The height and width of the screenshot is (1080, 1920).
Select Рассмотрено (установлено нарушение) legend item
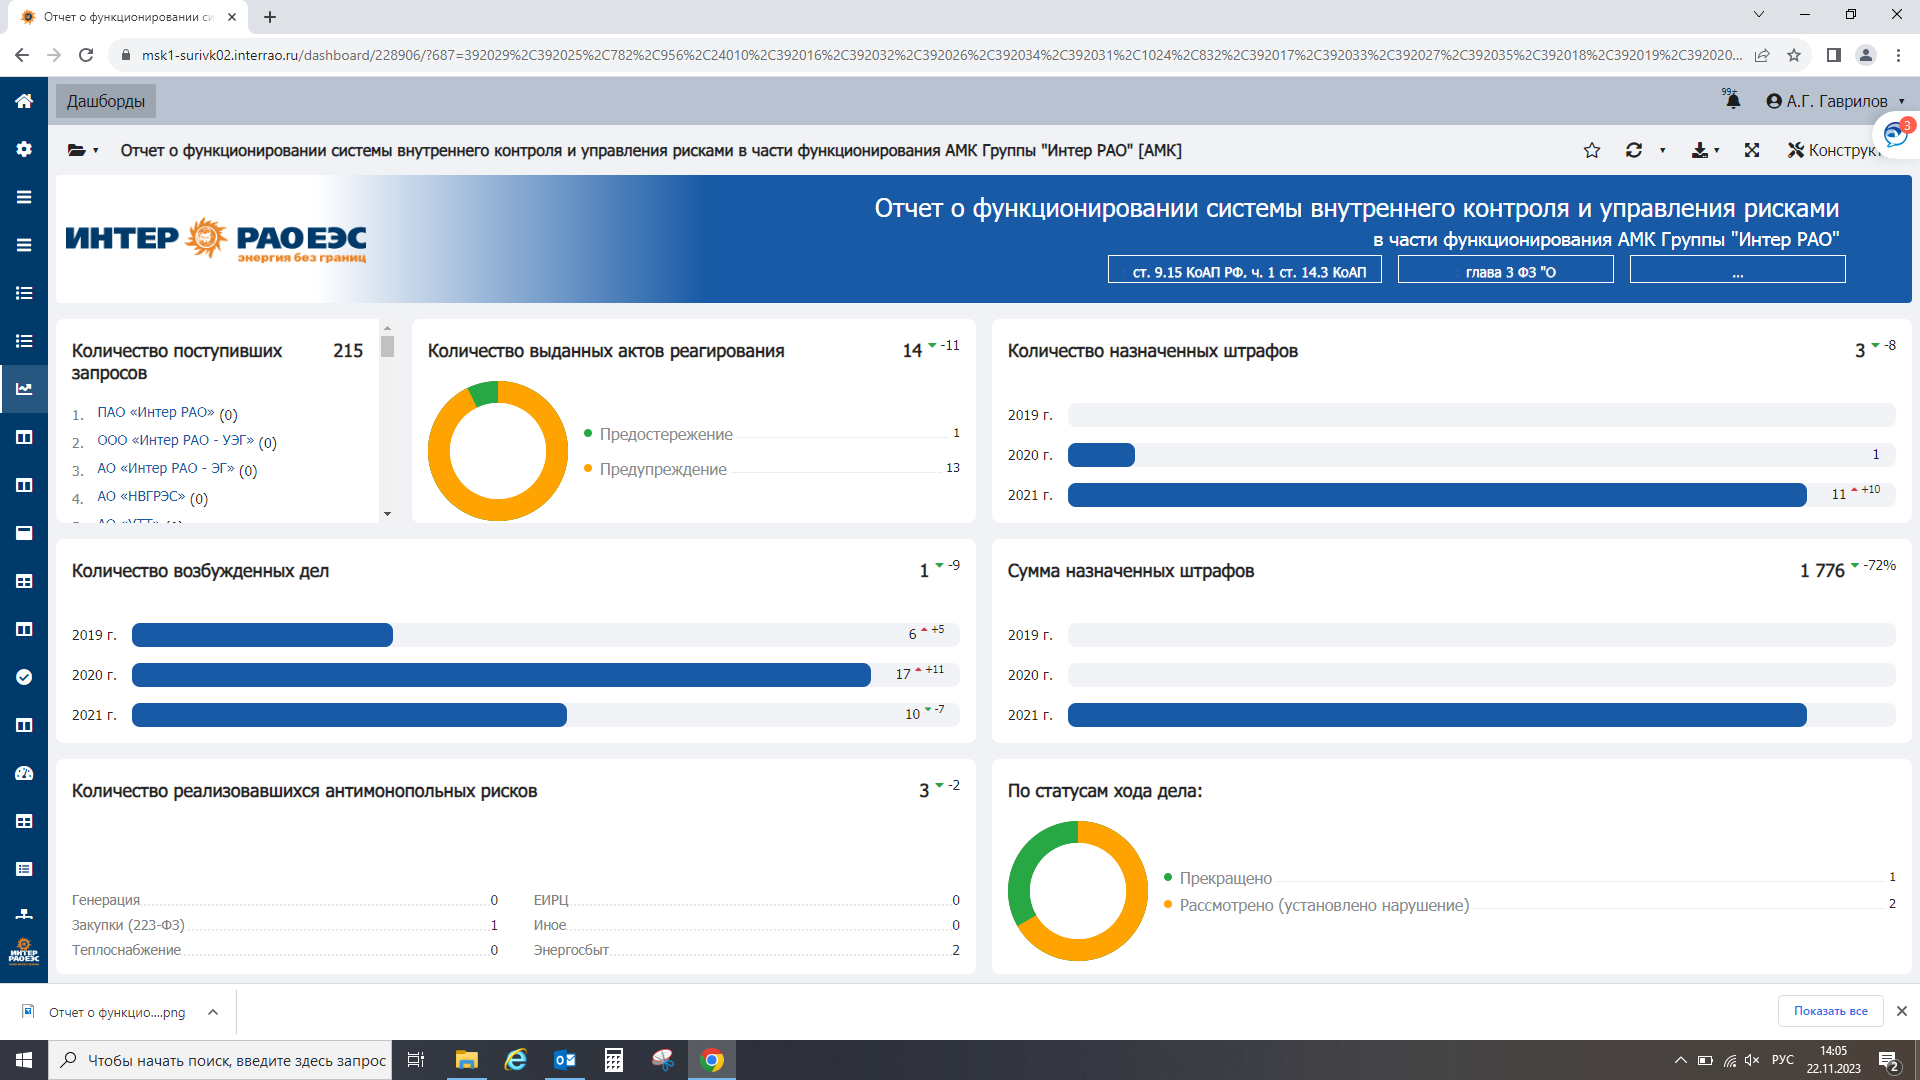pyautogui.click(x=1324, y=905)
